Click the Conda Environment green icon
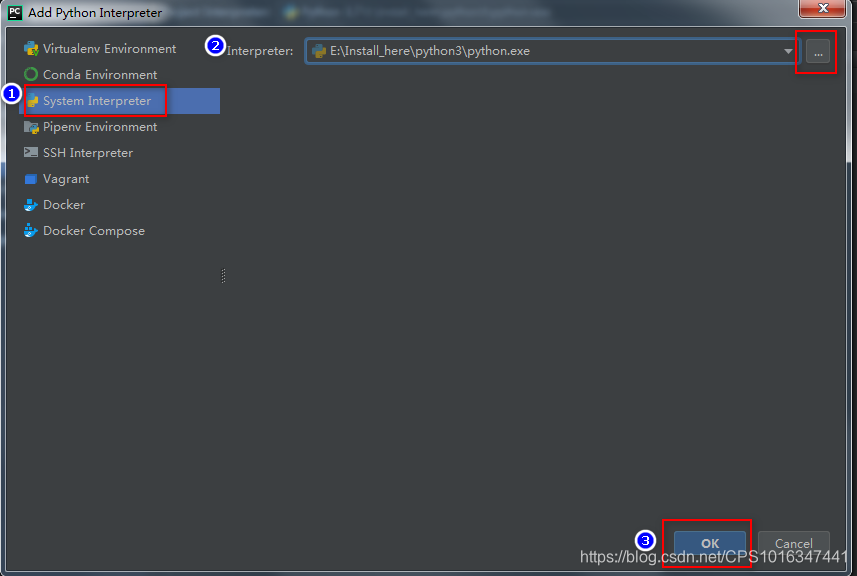This screenshot has width=857, height=576. coord(31,74)
